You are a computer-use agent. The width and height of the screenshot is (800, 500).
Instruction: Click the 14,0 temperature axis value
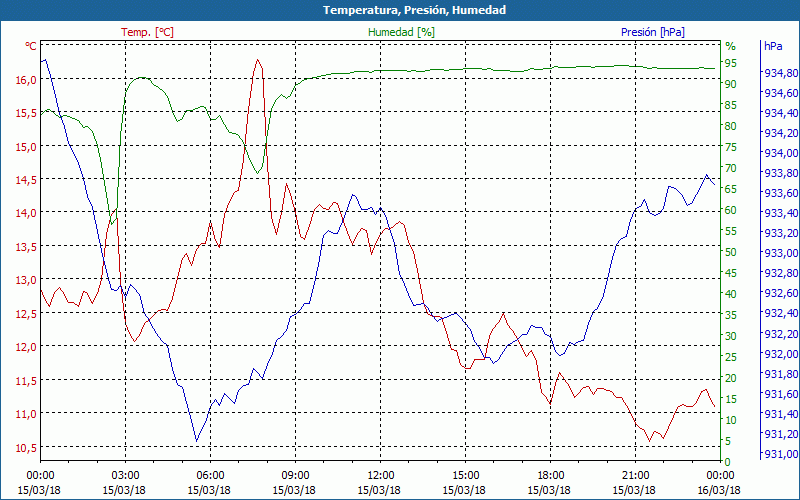[27, 213]
